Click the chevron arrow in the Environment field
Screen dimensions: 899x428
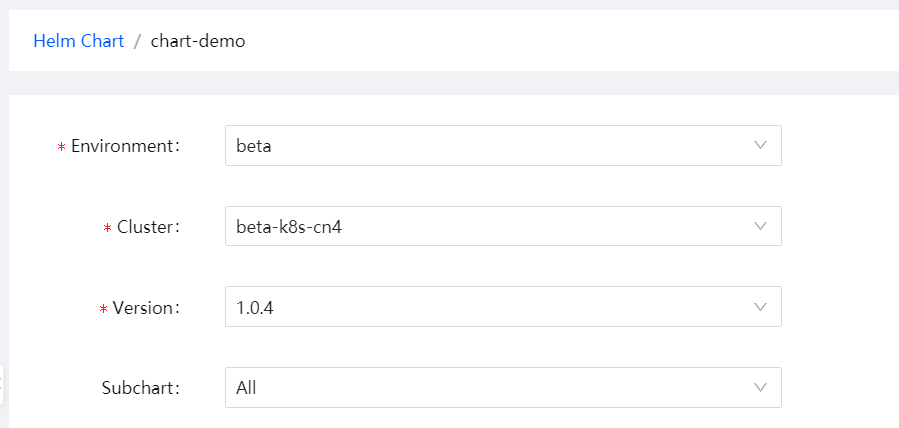click(760, 145)
